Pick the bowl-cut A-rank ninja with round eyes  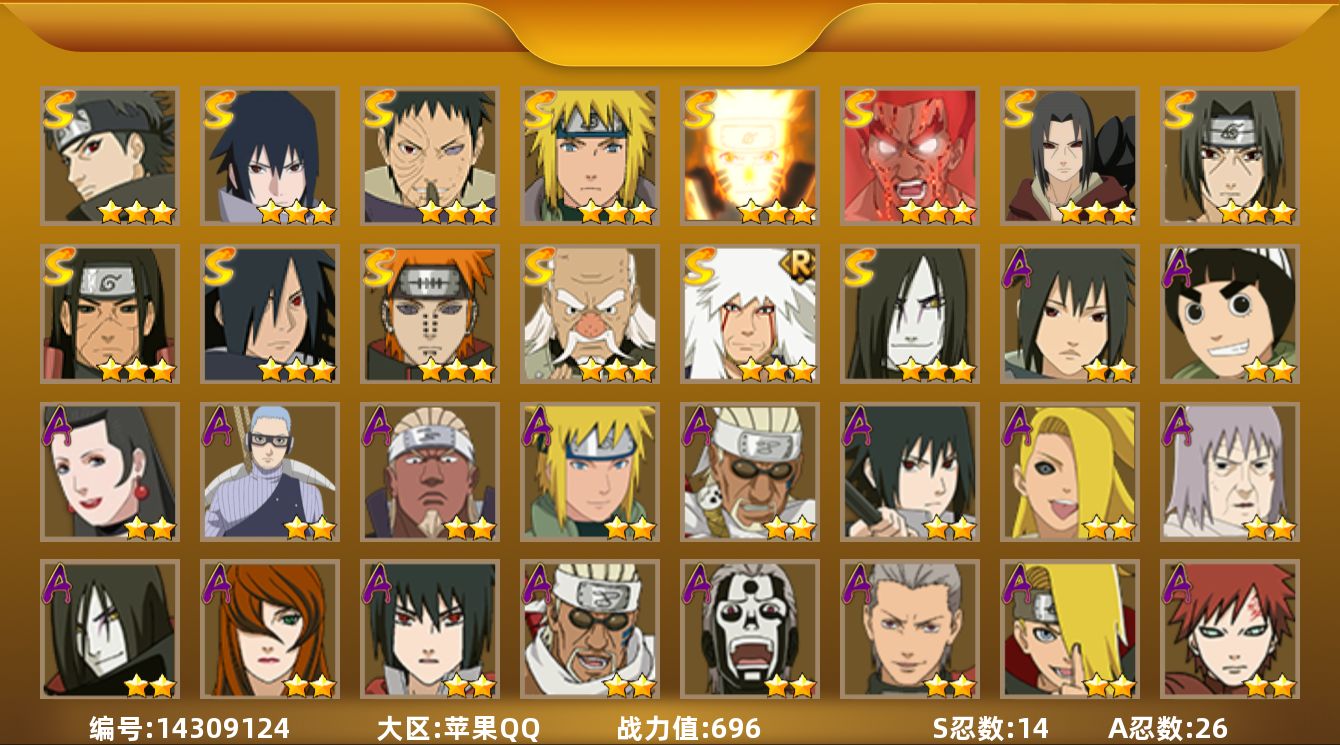tap(1230, 314)
